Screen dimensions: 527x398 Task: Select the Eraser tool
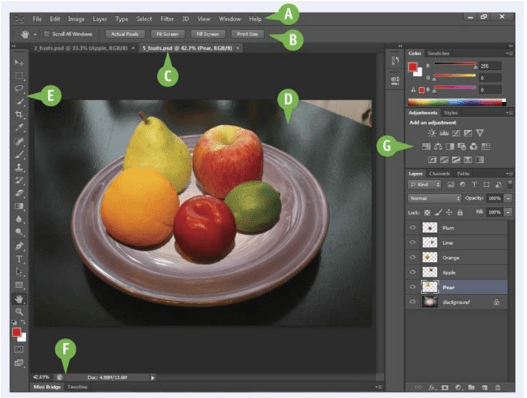pyautogui.click(x=19, y=193)
